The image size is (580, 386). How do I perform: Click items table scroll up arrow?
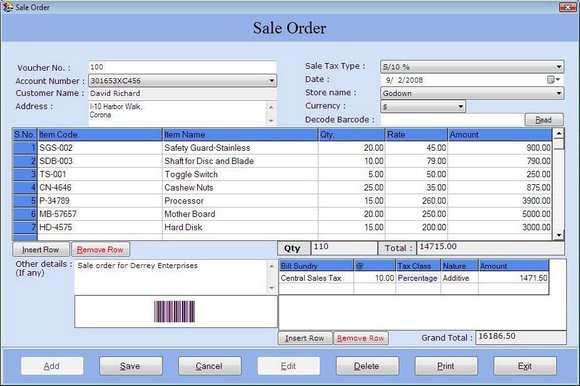(x=559, y=133)
